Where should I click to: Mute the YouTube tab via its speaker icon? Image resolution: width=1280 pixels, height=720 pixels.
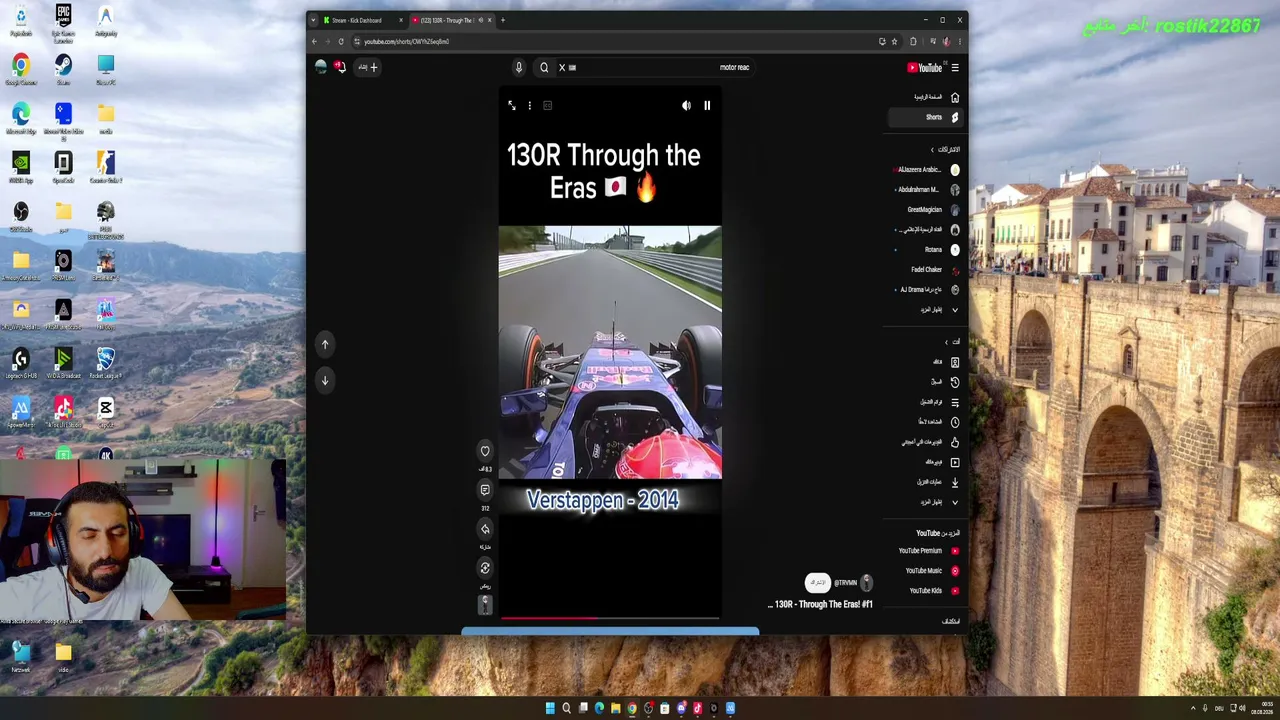(x=480, y=20)
